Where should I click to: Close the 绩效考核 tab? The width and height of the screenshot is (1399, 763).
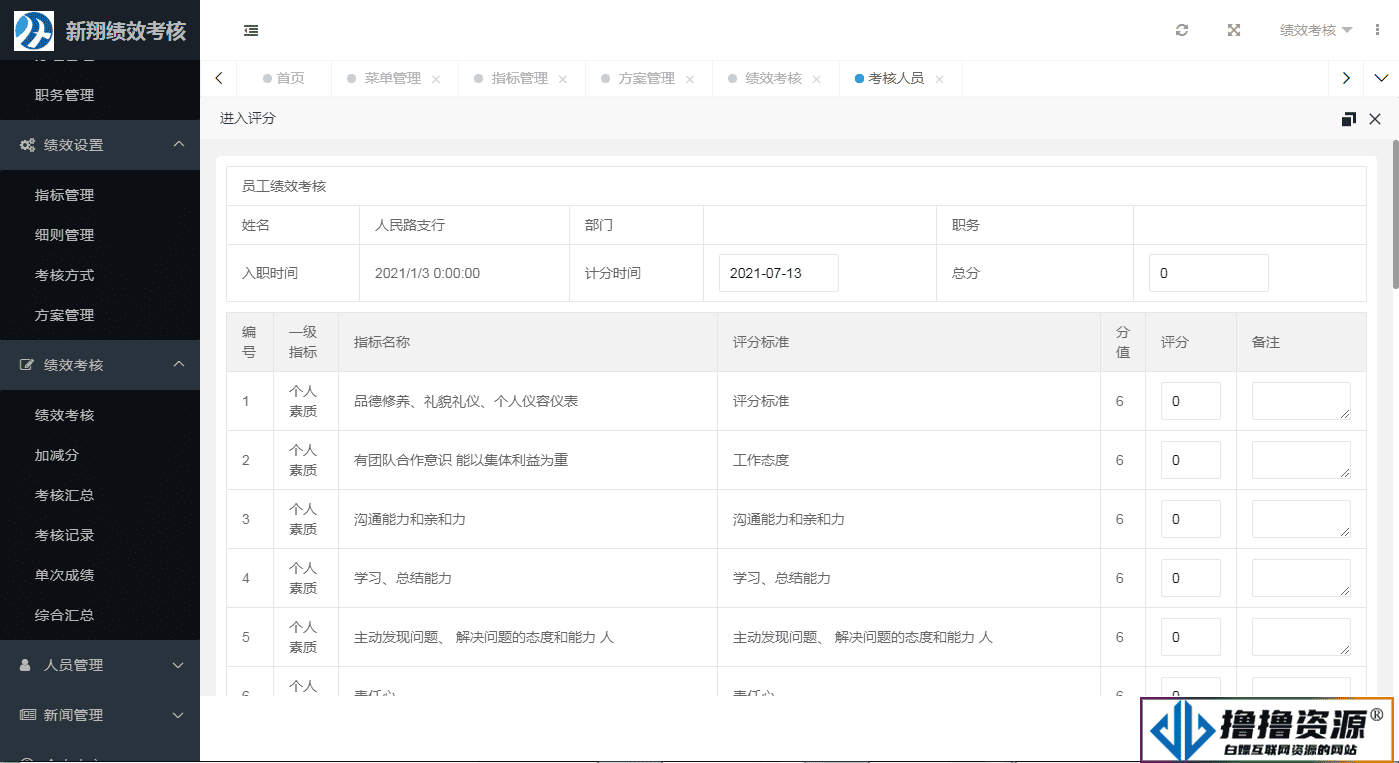817,79
